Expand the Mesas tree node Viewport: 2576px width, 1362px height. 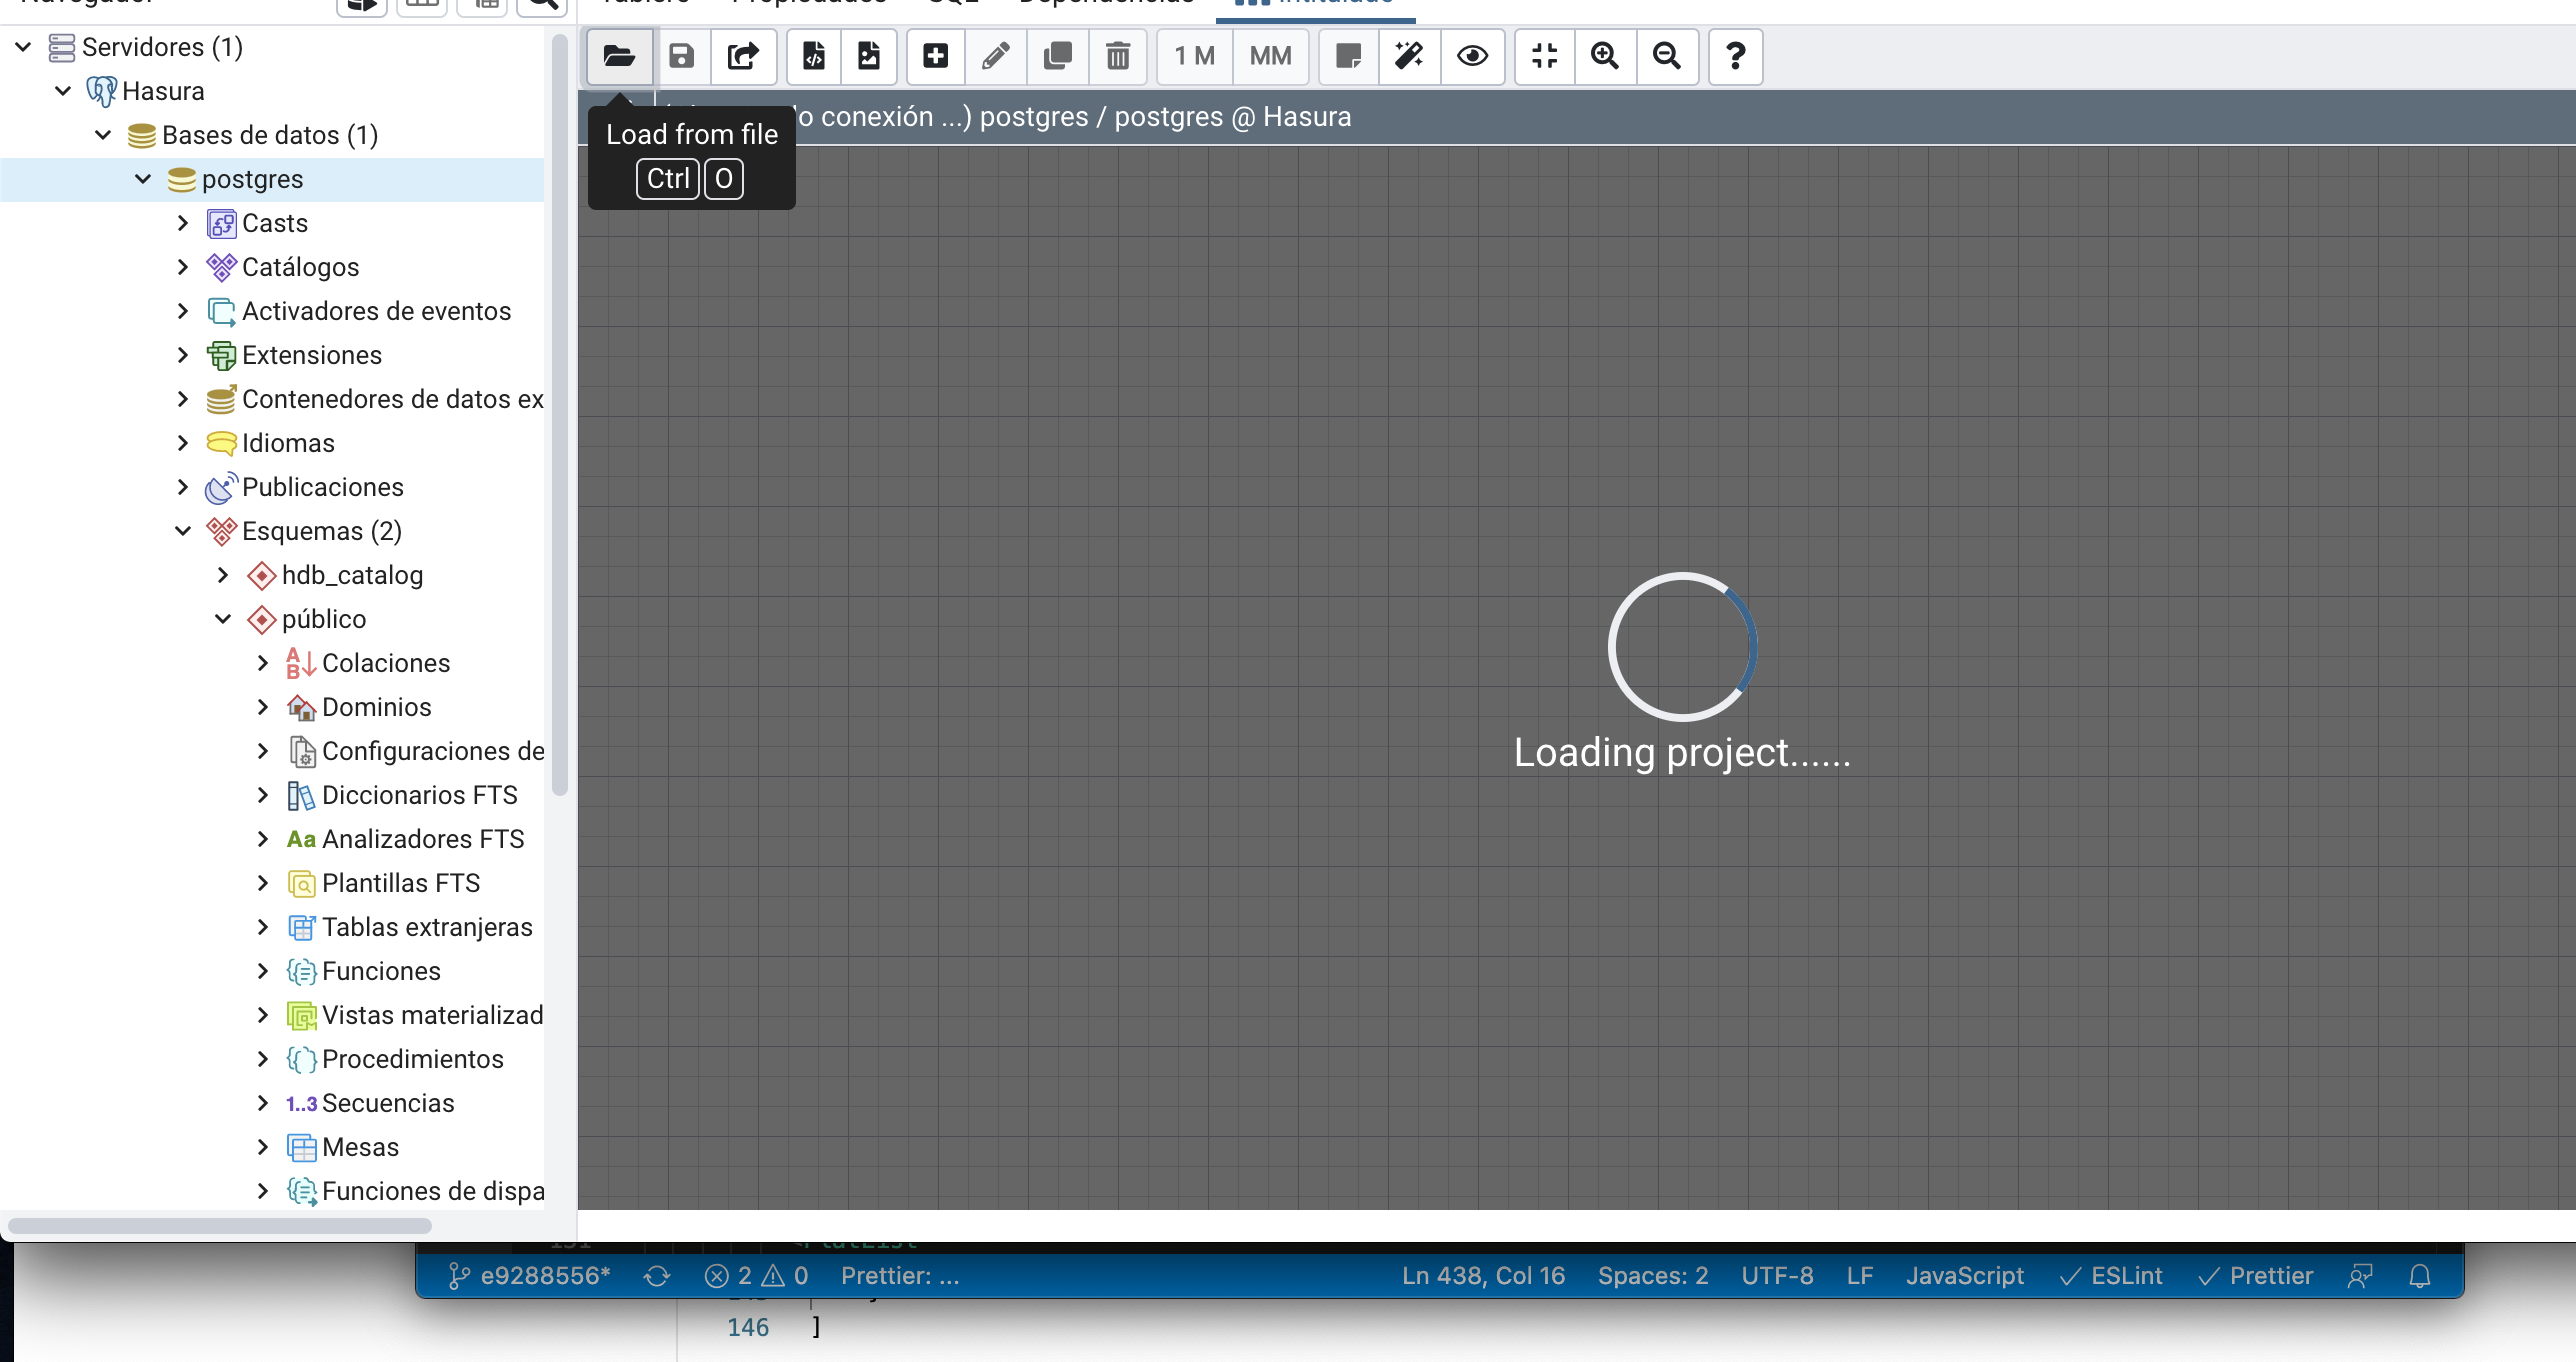click(263, 1147)
